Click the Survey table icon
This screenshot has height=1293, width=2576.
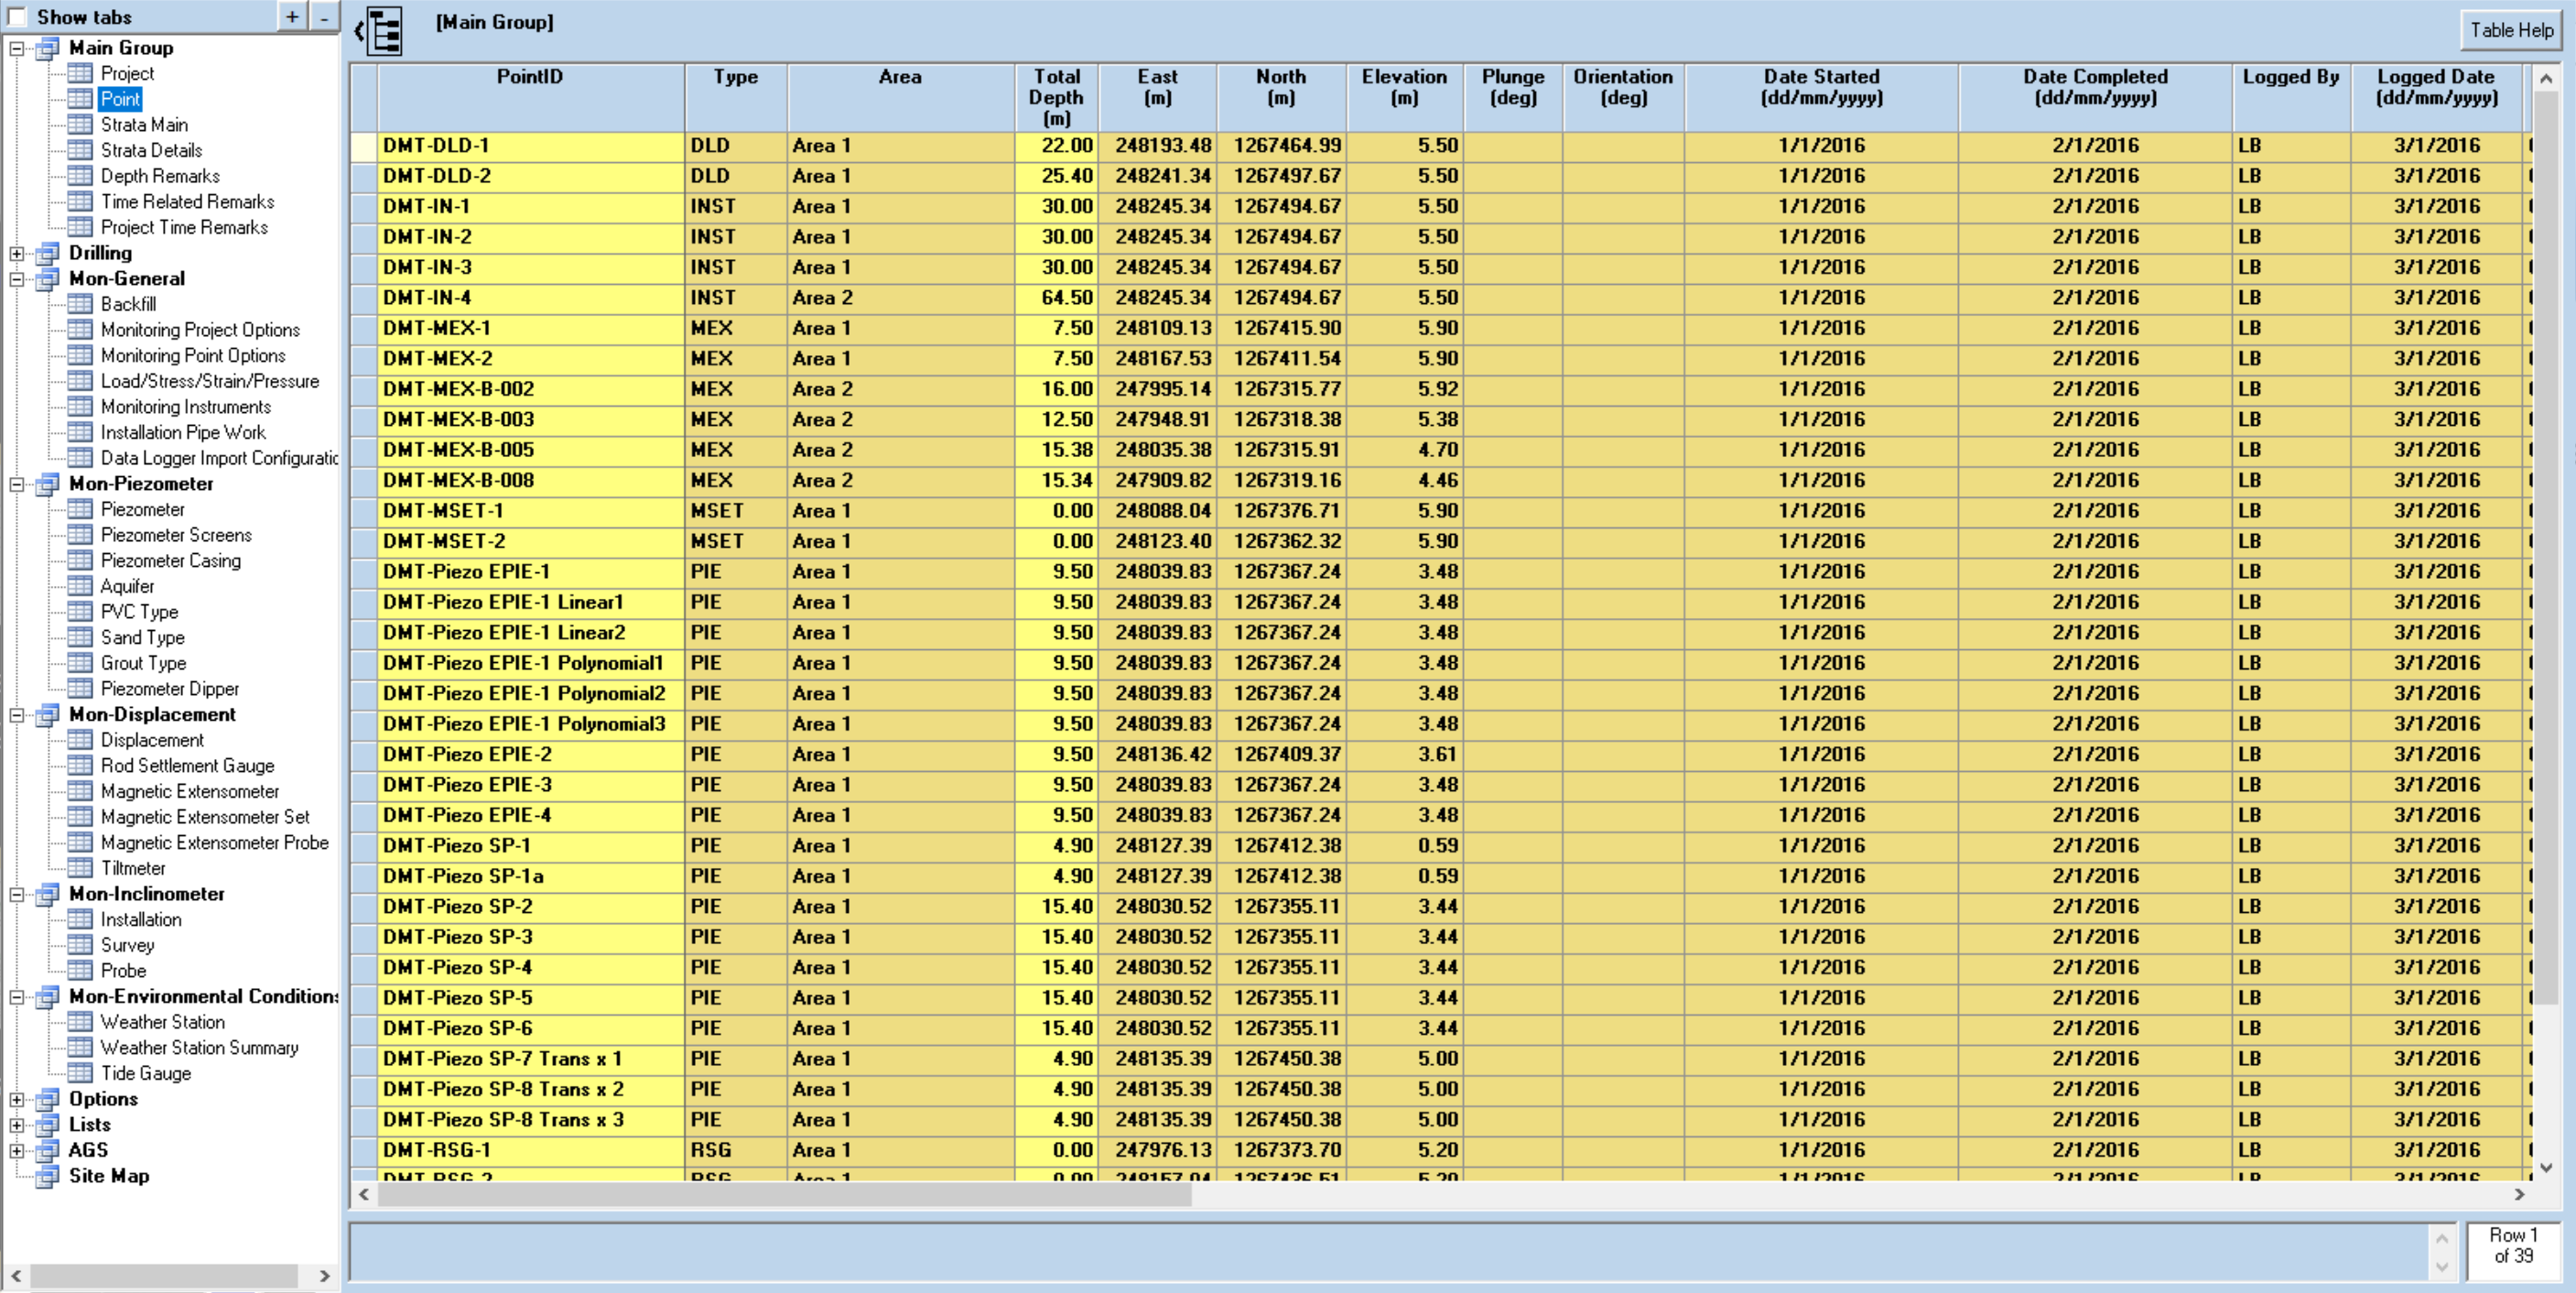pos(80,945)
